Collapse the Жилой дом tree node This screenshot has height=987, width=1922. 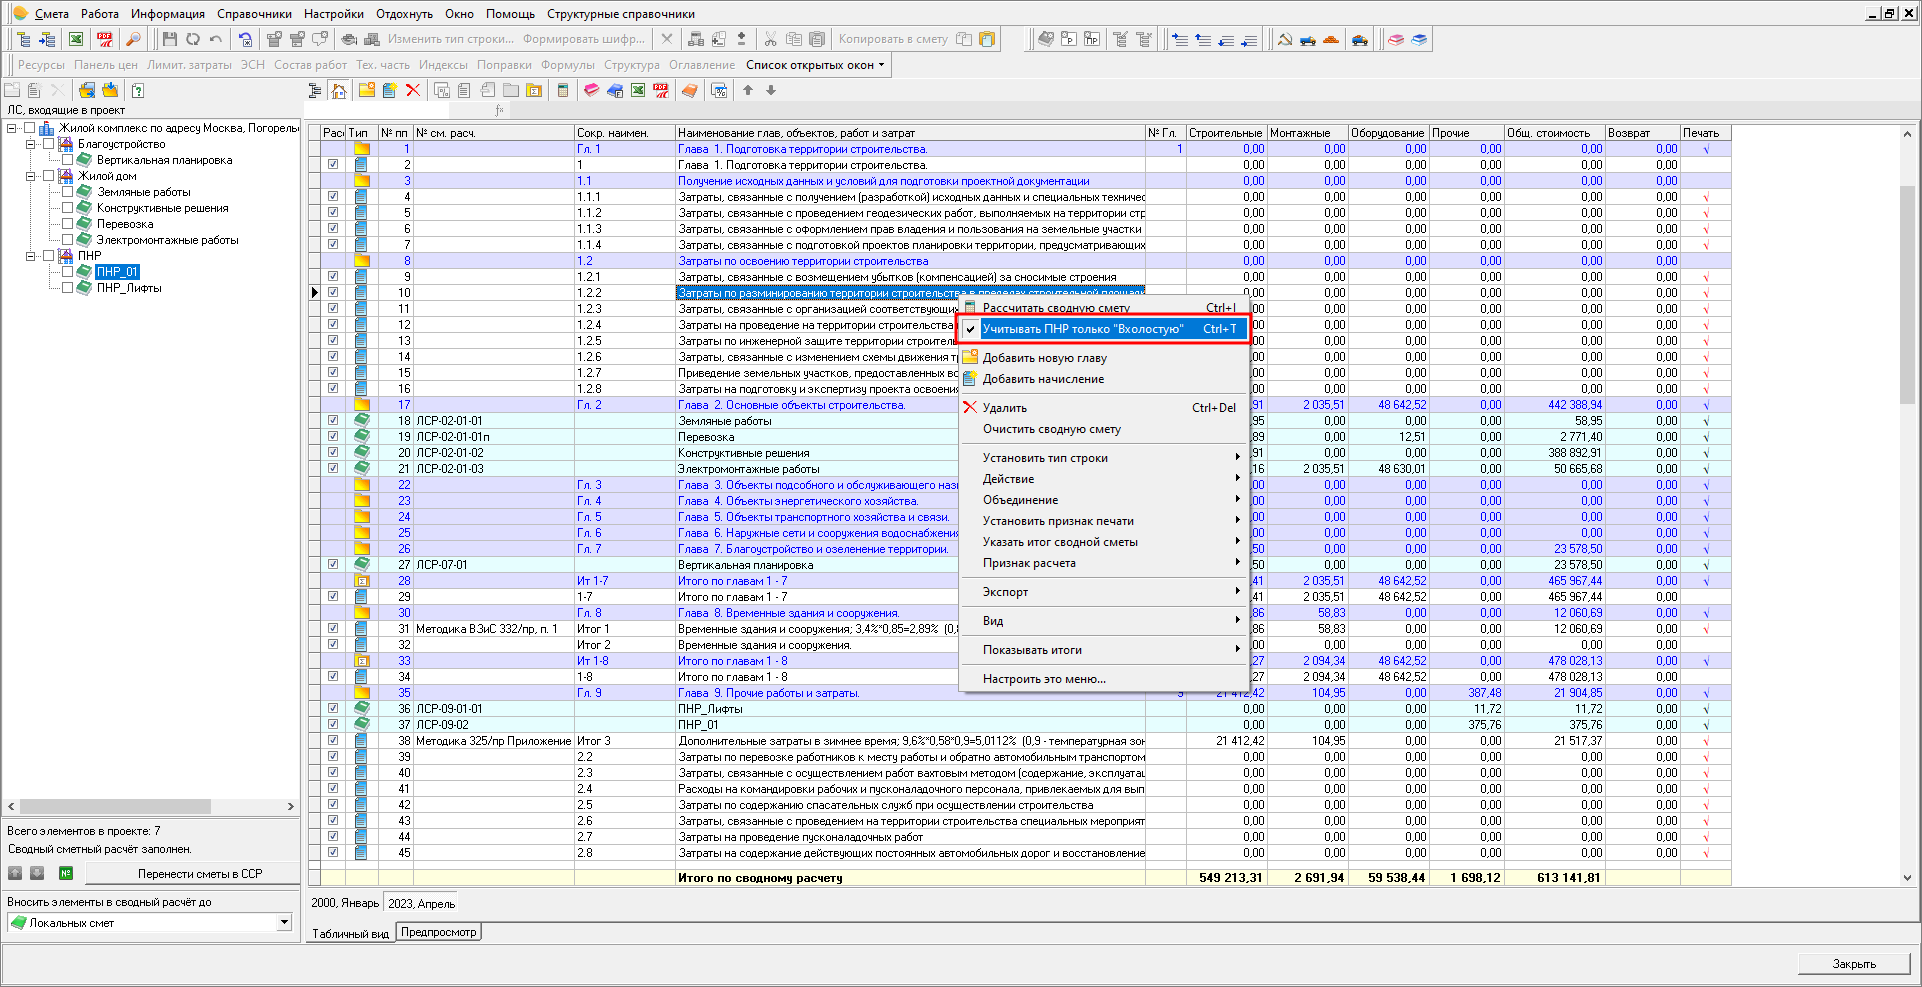pos(30,176)
